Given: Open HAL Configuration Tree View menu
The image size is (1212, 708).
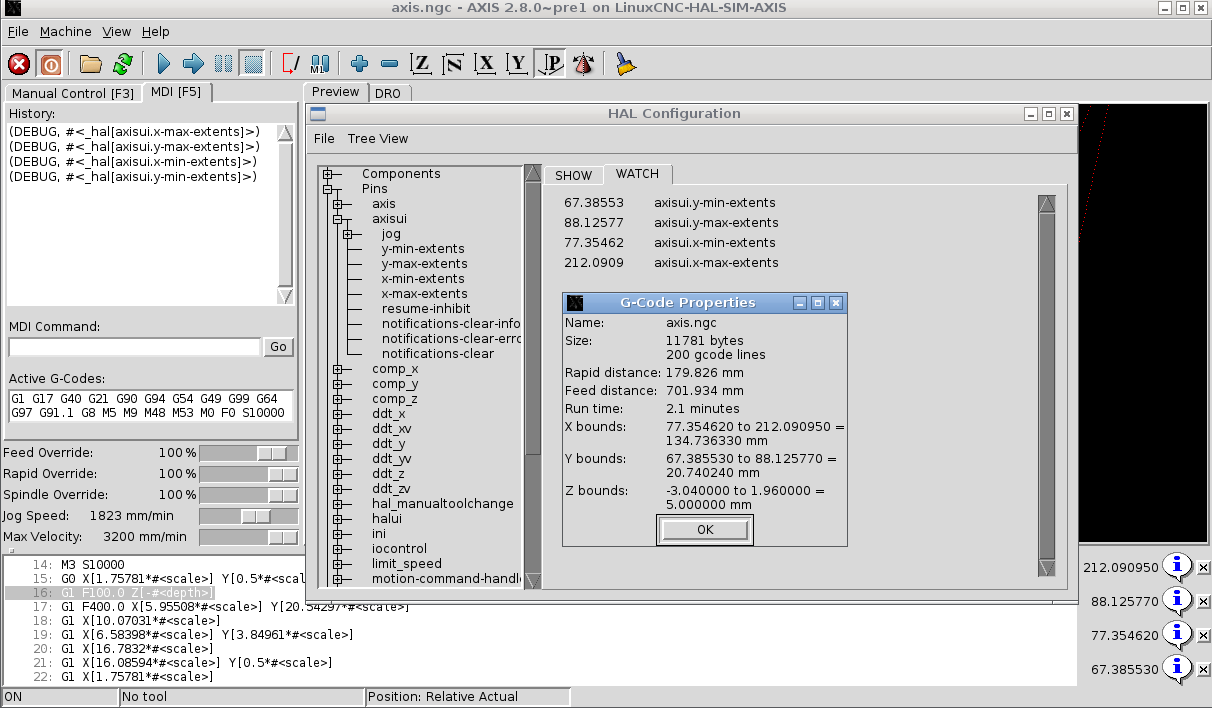Looking at the screenshot, I should [378, 139].
